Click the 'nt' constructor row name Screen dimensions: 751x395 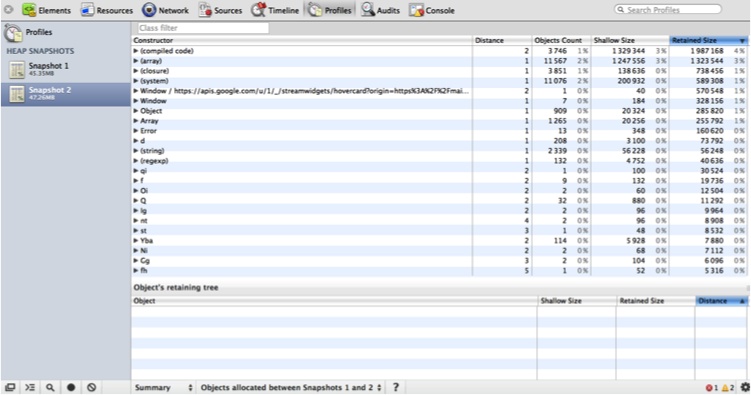[144, 221]
